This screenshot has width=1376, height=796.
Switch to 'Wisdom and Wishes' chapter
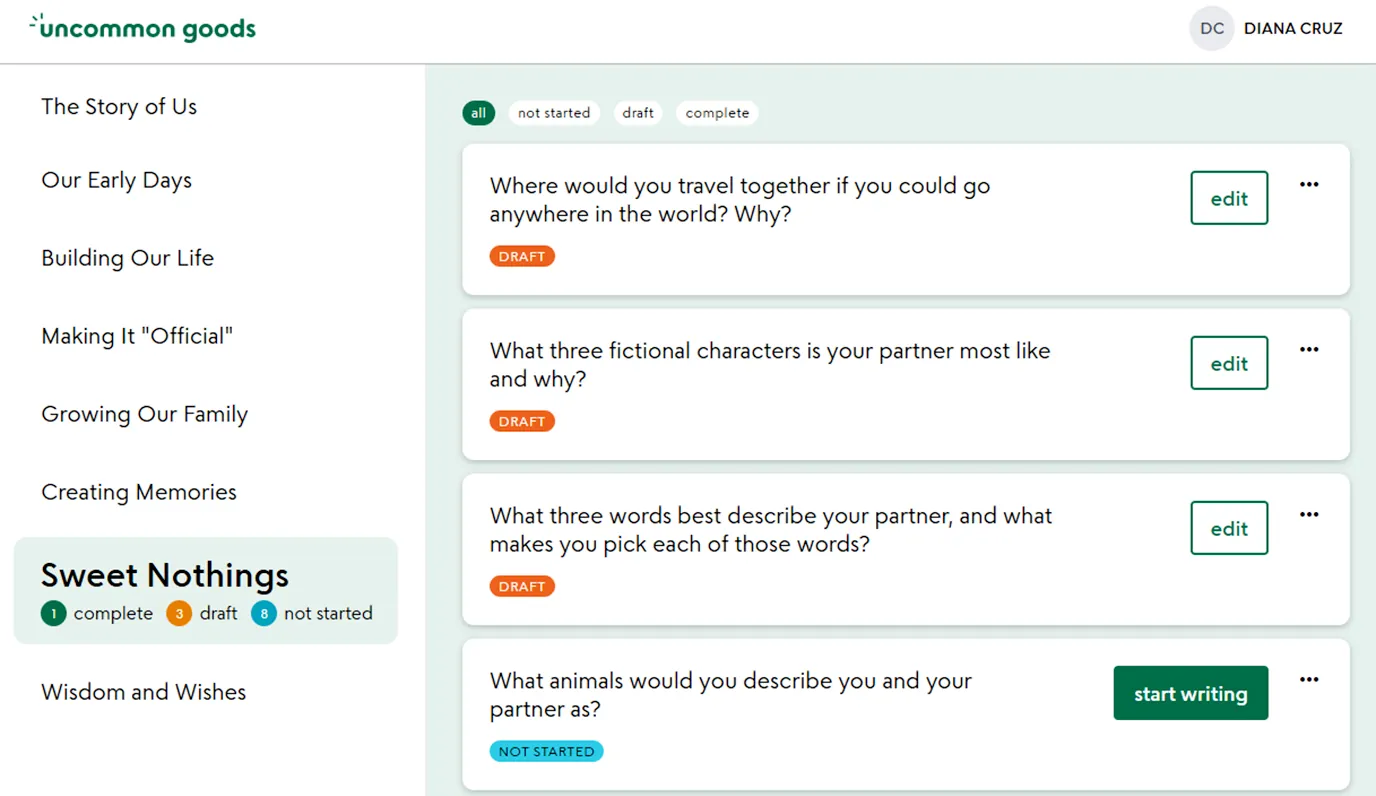pos(143,692)
